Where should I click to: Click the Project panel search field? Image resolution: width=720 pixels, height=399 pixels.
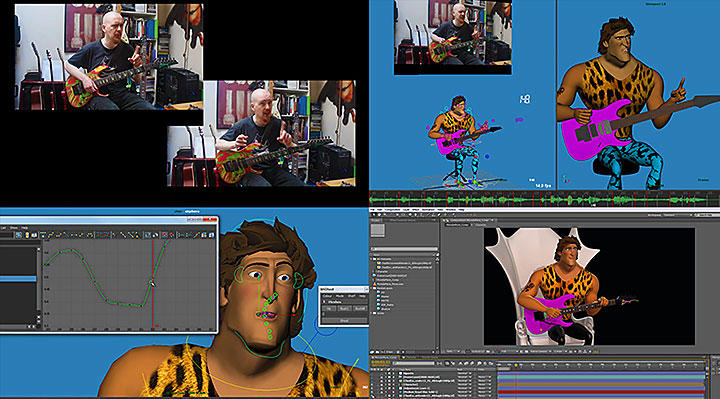[405, 249]
